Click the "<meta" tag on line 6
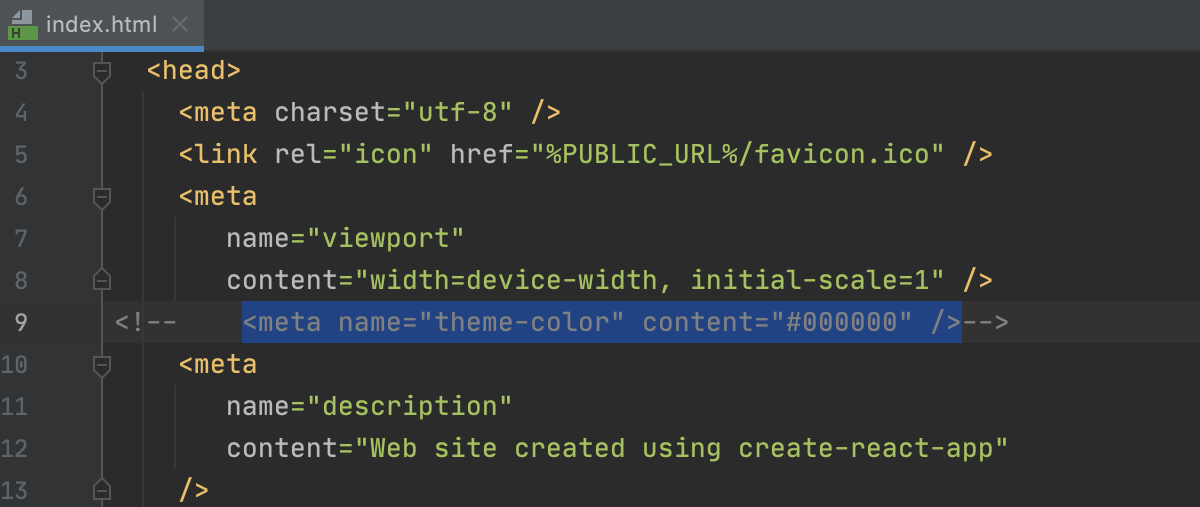 [x=218, y=197]
